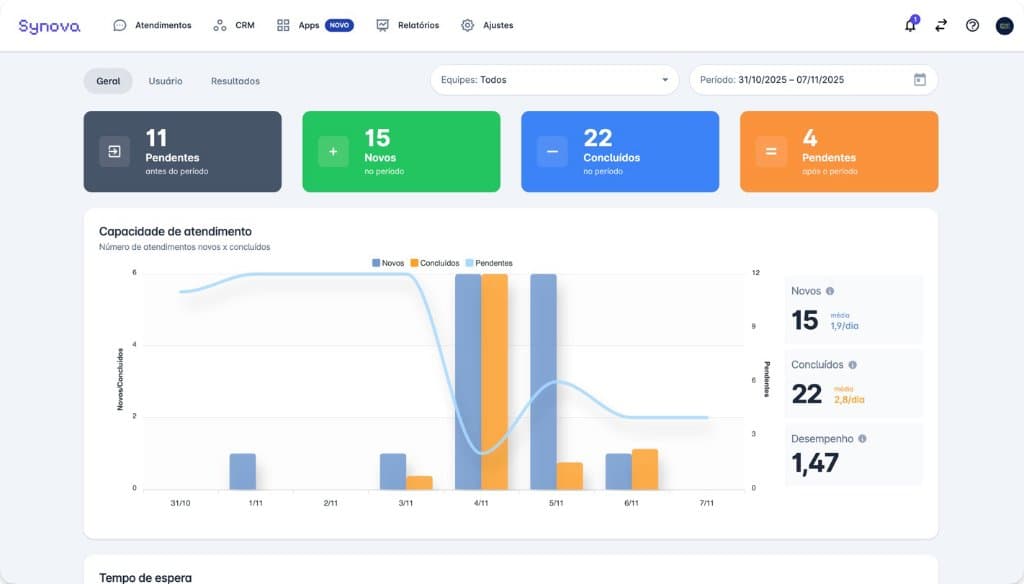Click the 2,8/dia average text
Viewport: 1024px width, 584px height.
(x=849, y=400)
